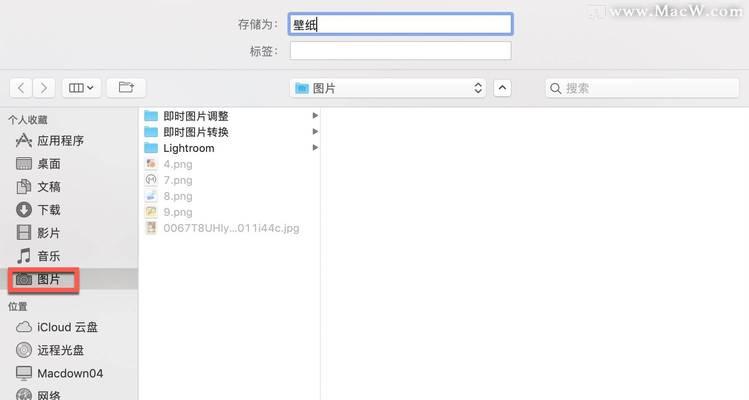
Task: Expand 即时图片调整 with its arrow
Action: pyautogui.click(x=315, y=116)
